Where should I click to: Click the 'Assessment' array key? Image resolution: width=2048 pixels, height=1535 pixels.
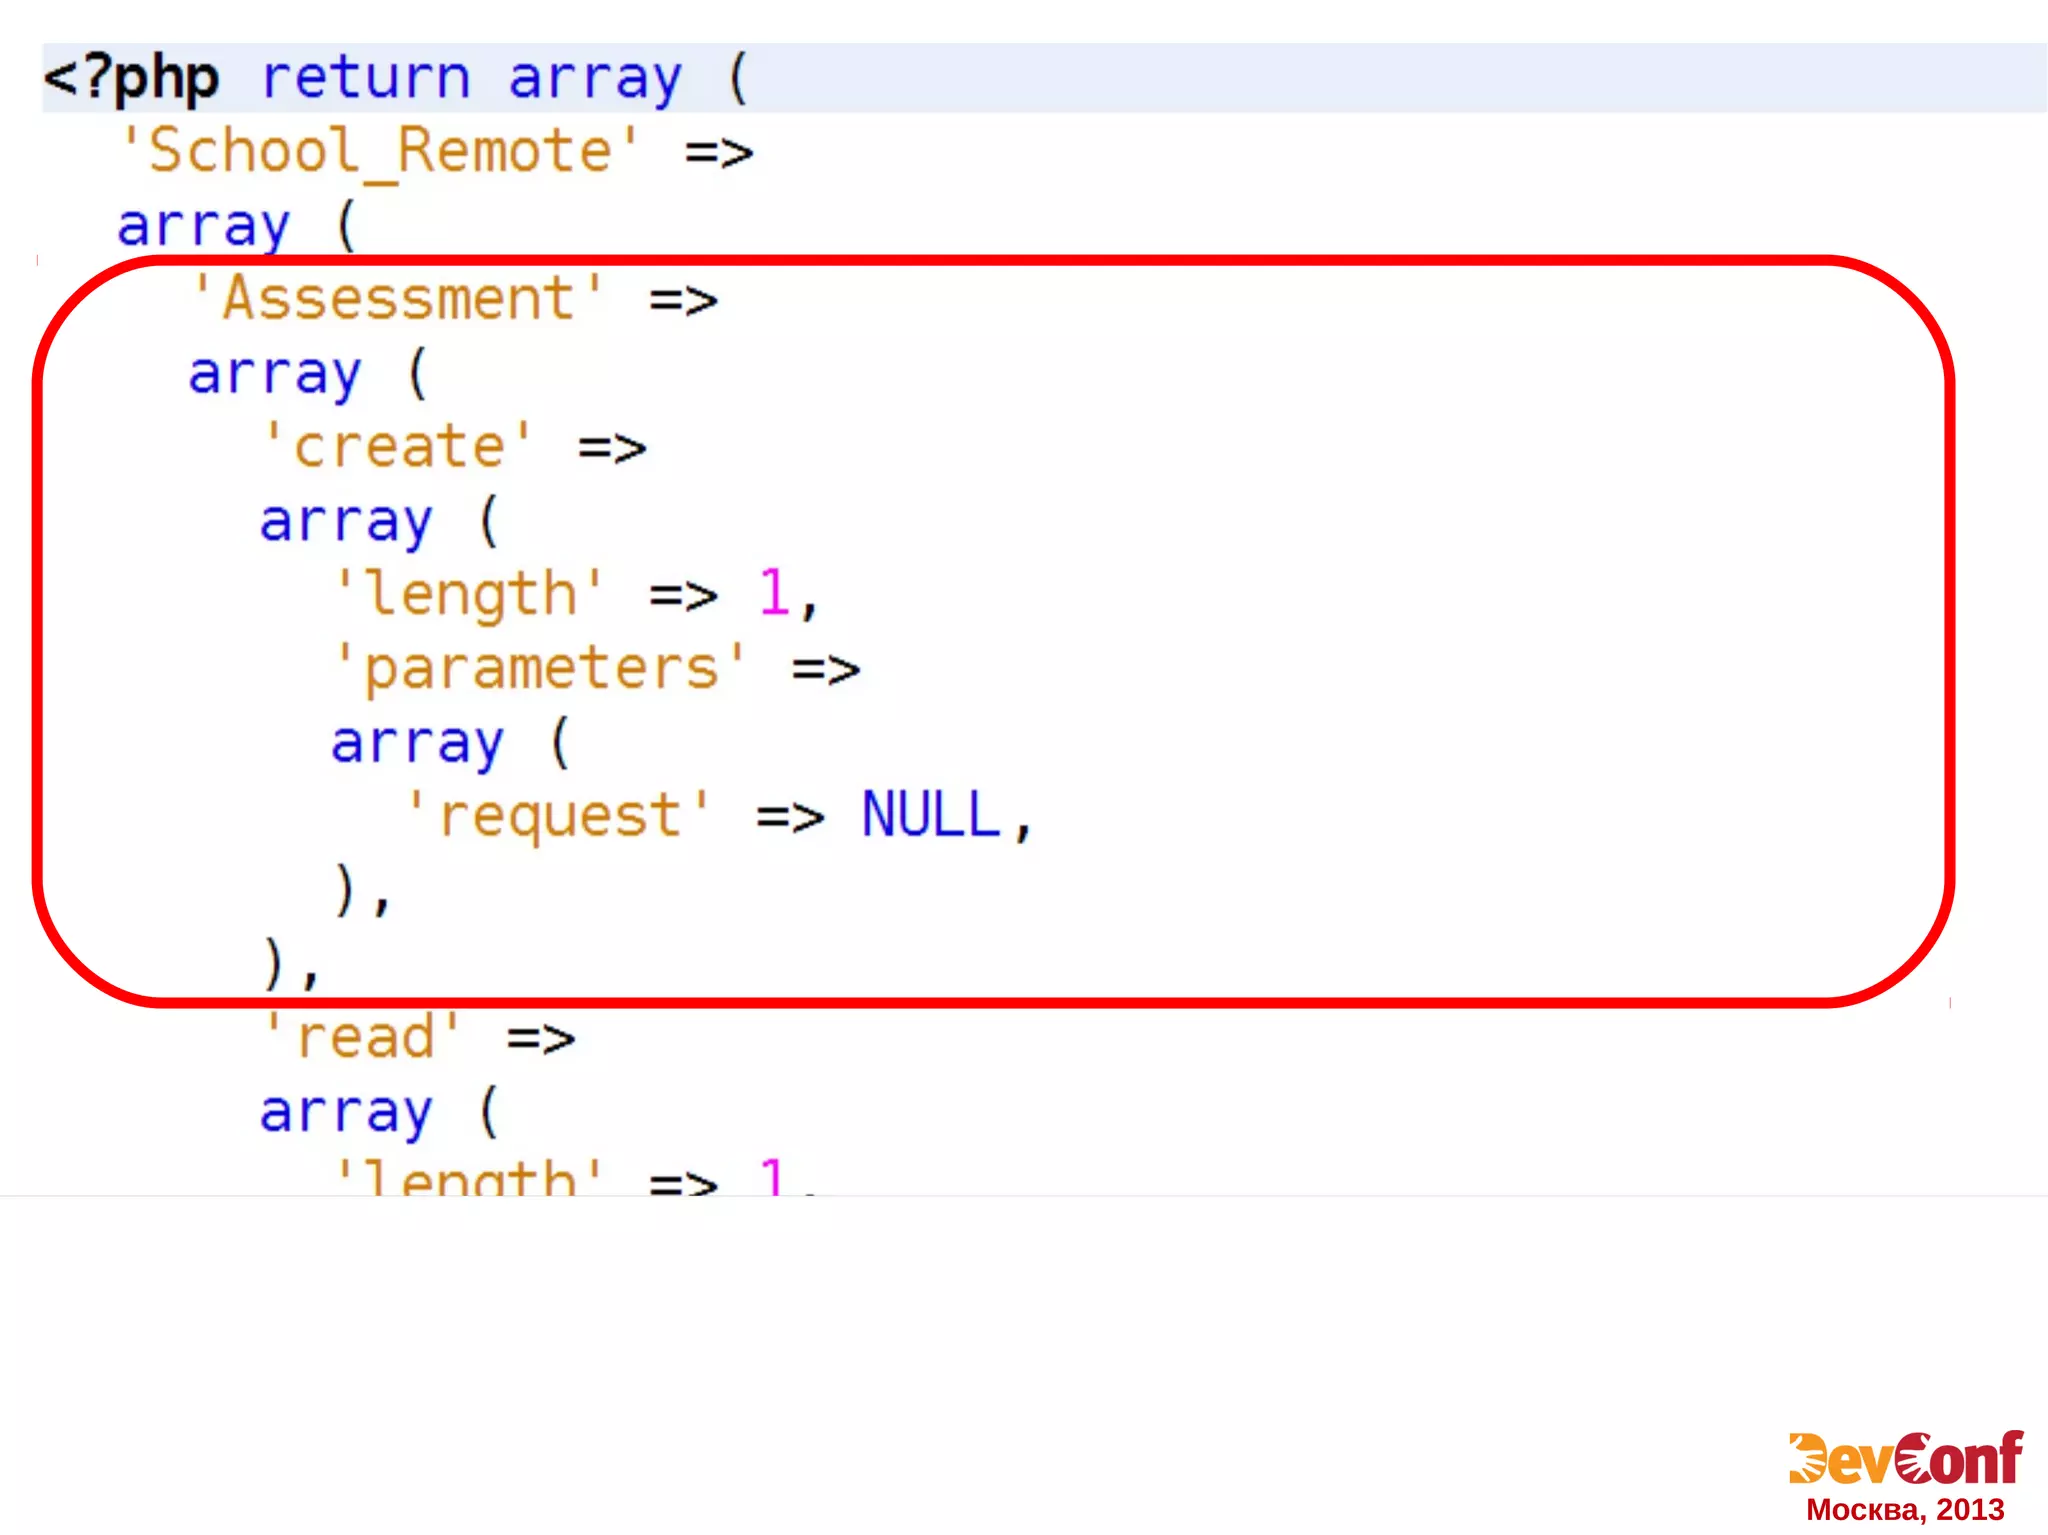point(398,299)
